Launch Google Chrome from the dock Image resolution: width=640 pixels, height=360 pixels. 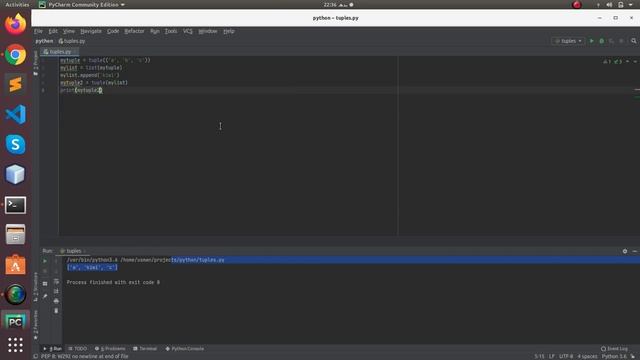[x=16, y=54]
